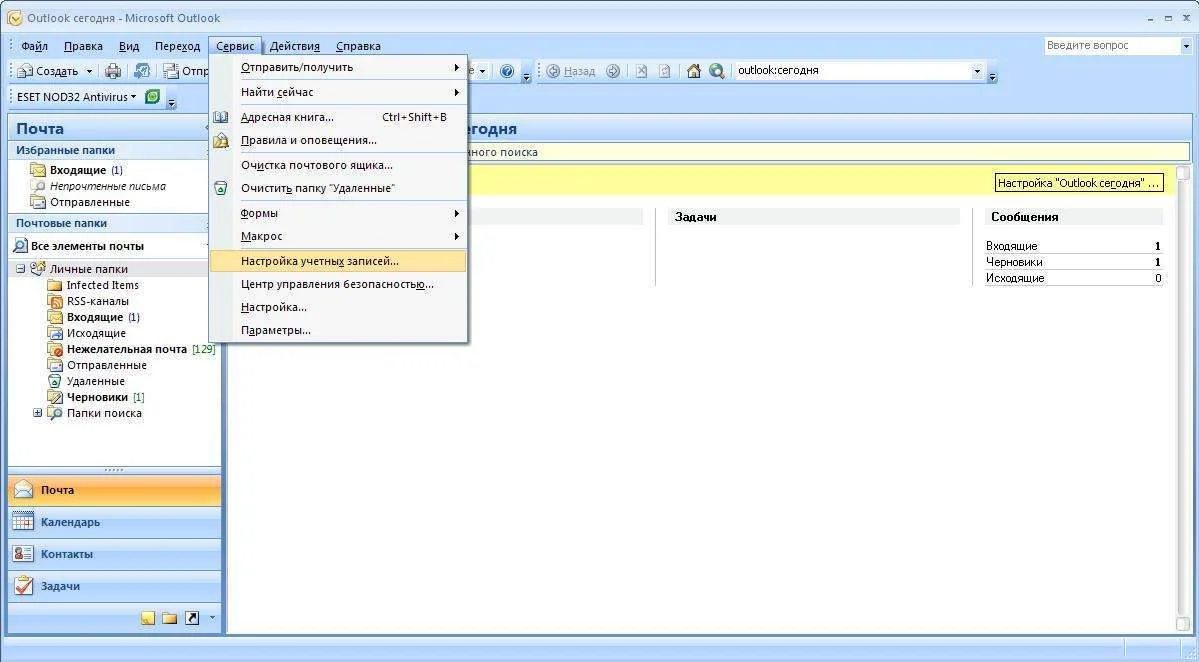Click the vertical scrollbar of Outlook Today pane
This screenshot has width=1199, height=662.
[1183, 398]
